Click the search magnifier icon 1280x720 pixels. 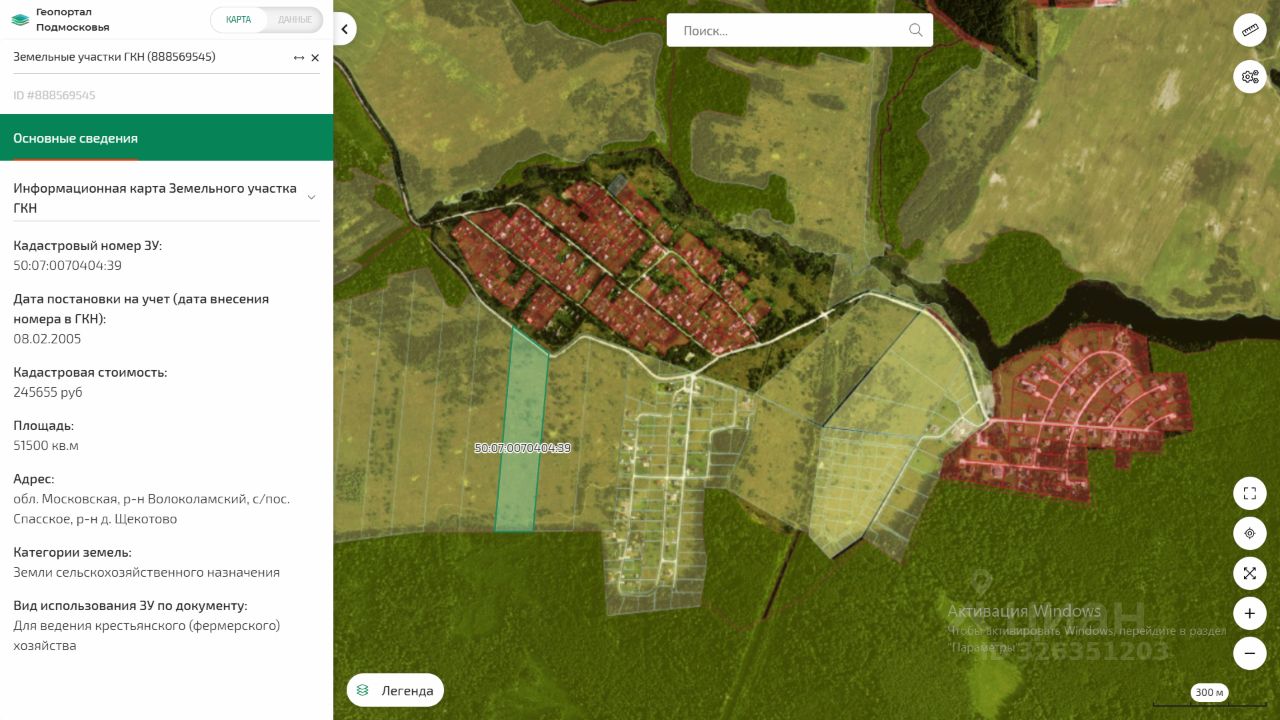(915, 30)
